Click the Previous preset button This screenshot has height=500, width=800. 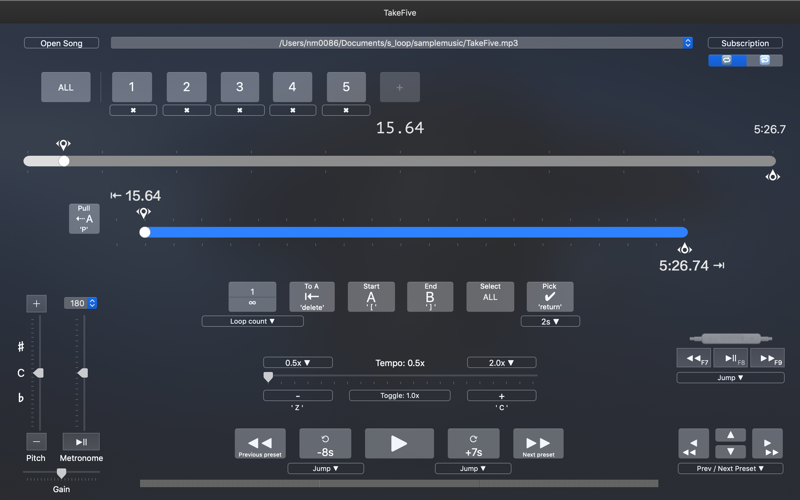(x=260, y=443)
